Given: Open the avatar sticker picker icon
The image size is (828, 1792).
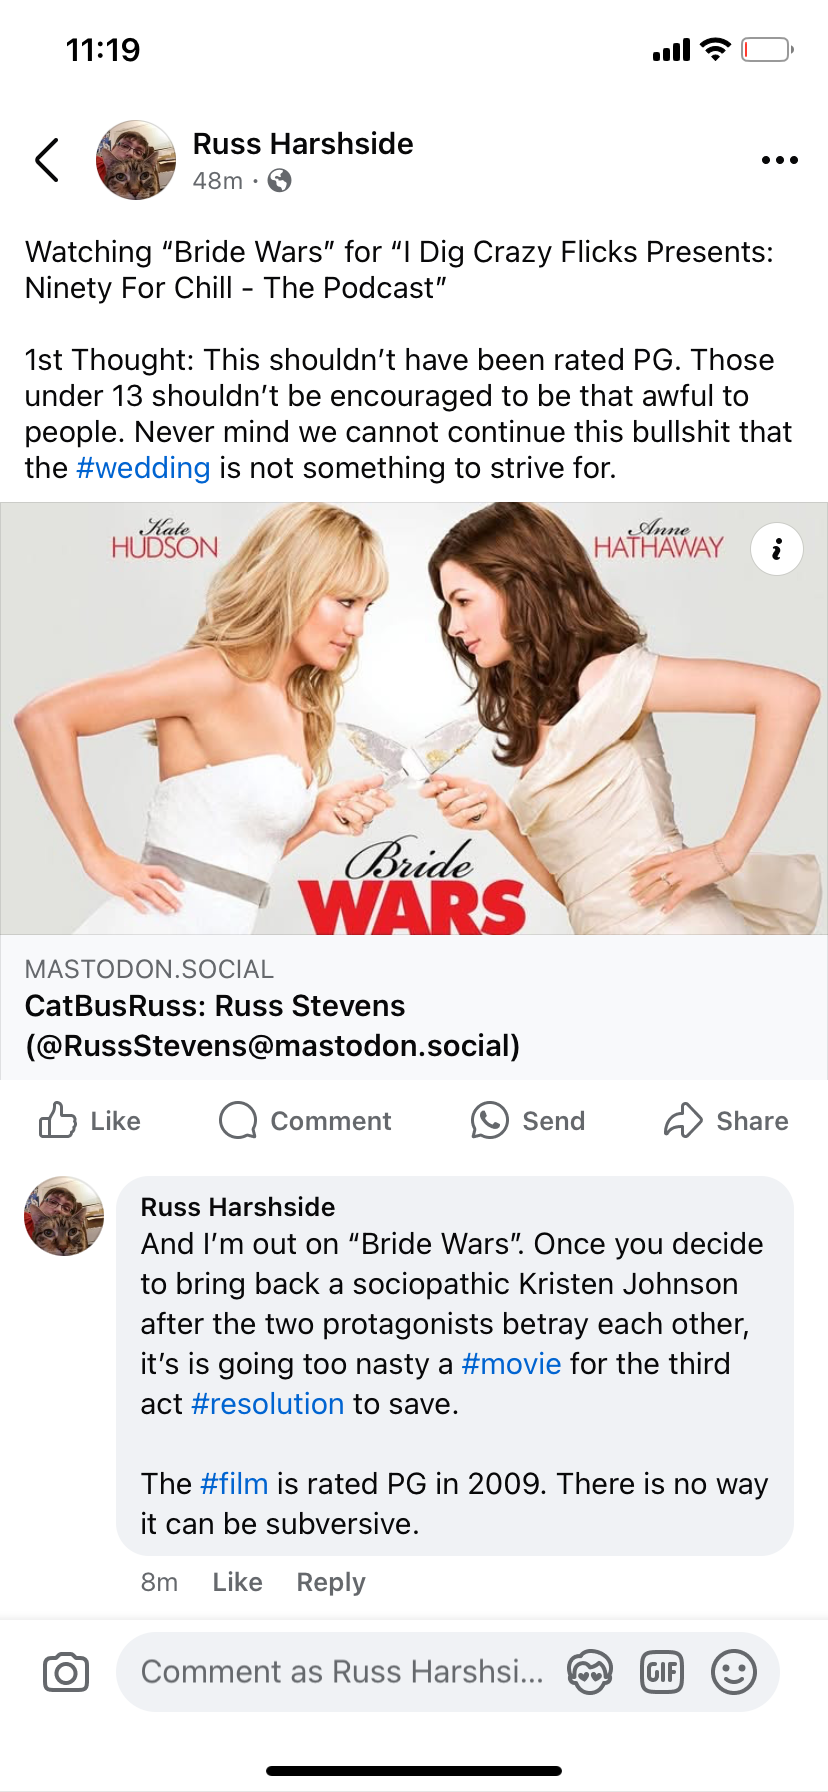Looking at the screenshot, I should pyautogui.click(x=590, y=1672).
